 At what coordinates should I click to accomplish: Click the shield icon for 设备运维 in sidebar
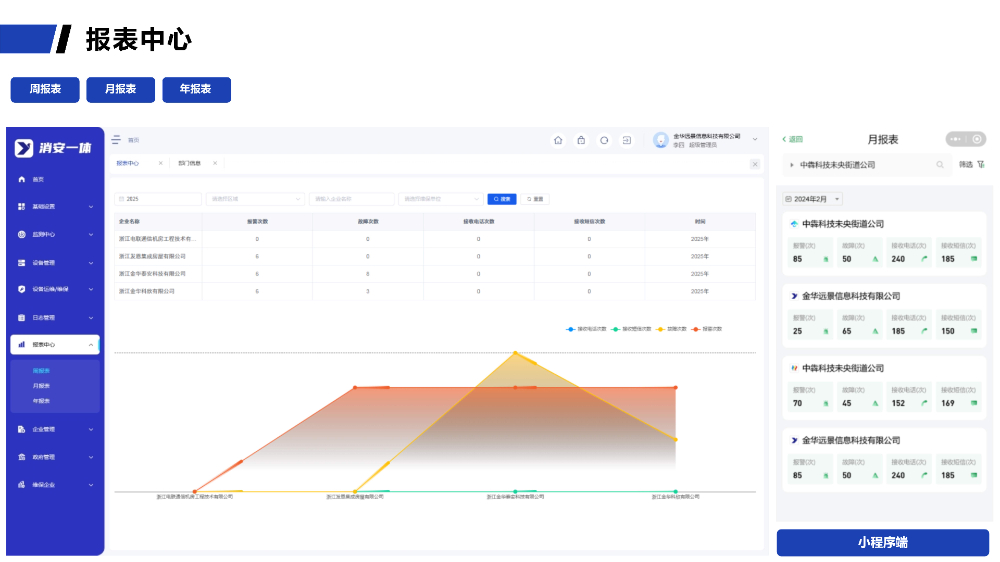(x=22, y=289)
